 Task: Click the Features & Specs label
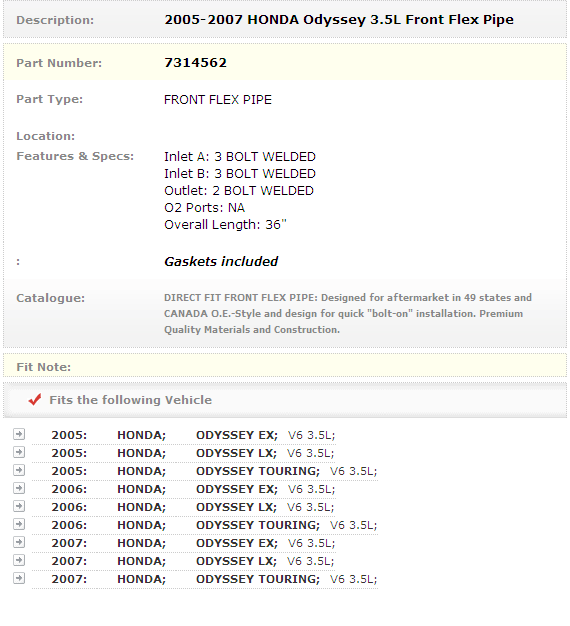(75, 156)
